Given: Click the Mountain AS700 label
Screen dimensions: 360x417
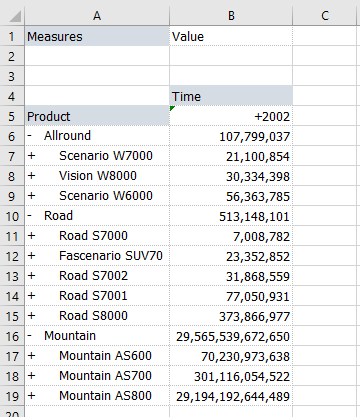Looking at the screenshot, I should [105, 376].
